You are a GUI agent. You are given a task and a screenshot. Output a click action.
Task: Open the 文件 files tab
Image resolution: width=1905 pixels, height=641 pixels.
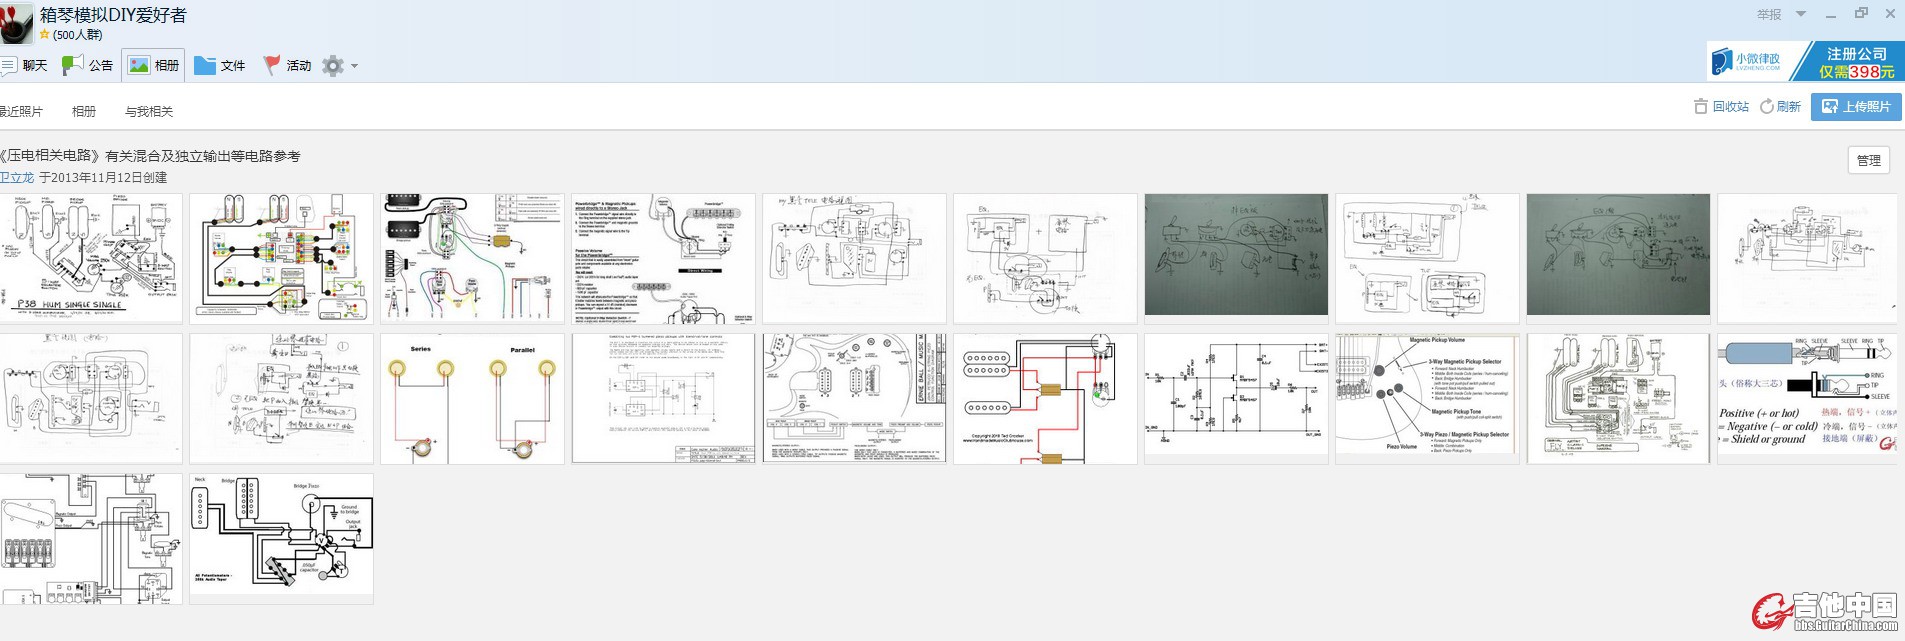(220, 66)
